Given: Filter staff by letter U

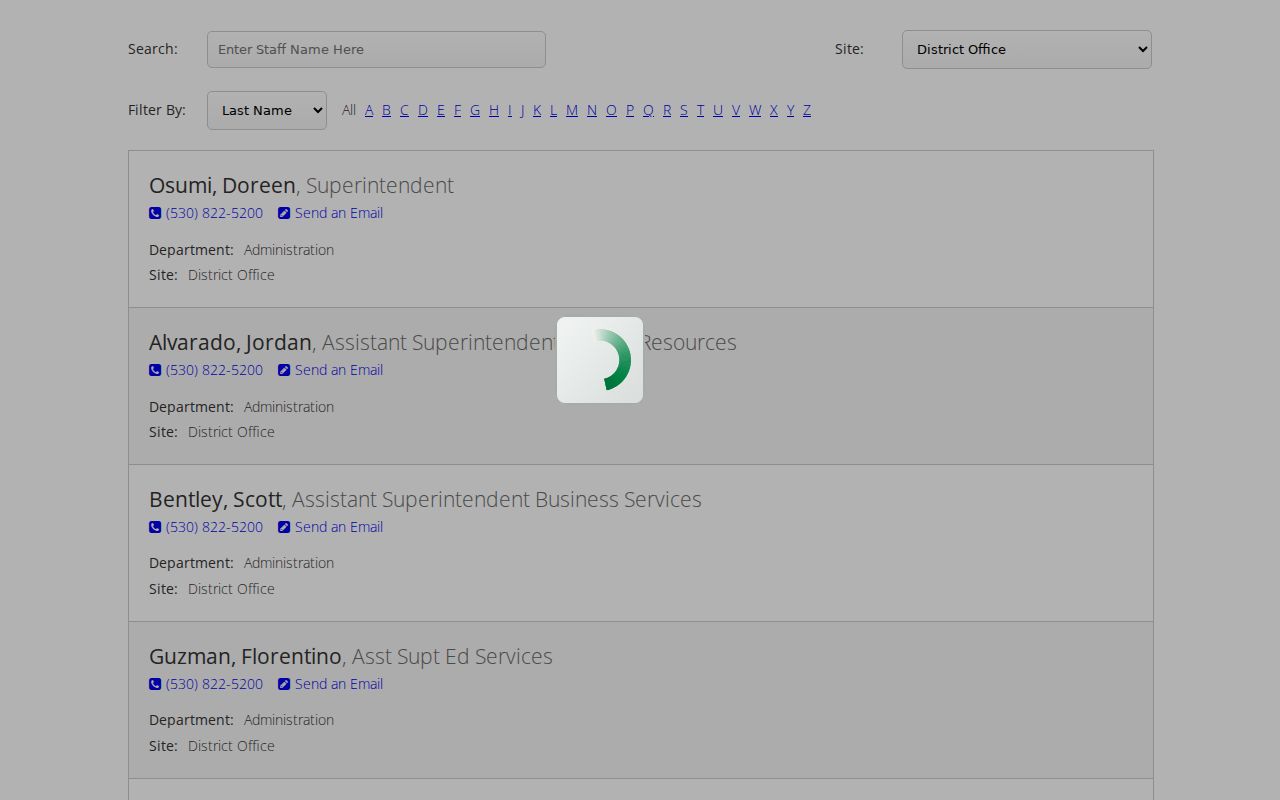Looking at the screenshot, I should click(x=718, y=110).
